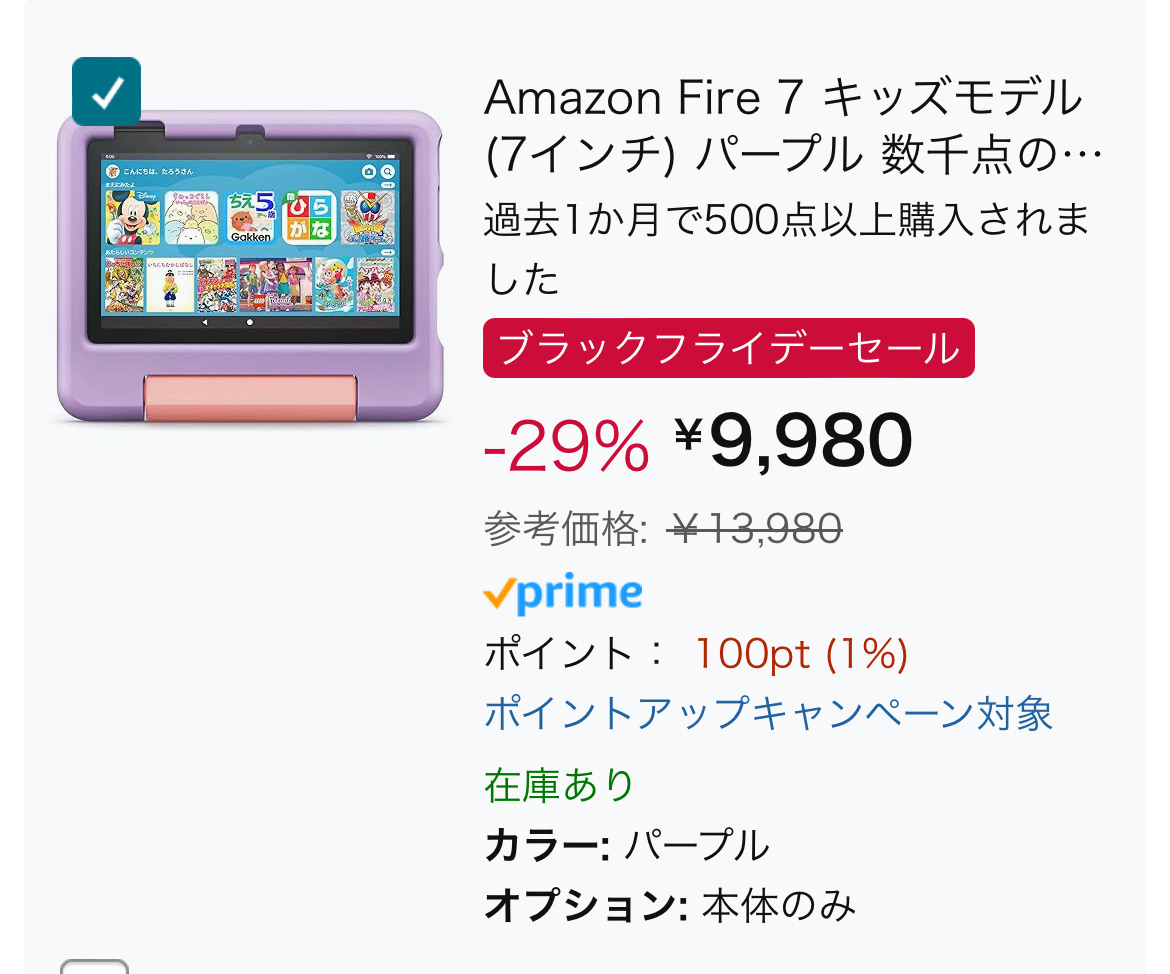Select the カラー: パープル option line

point(626,846)
